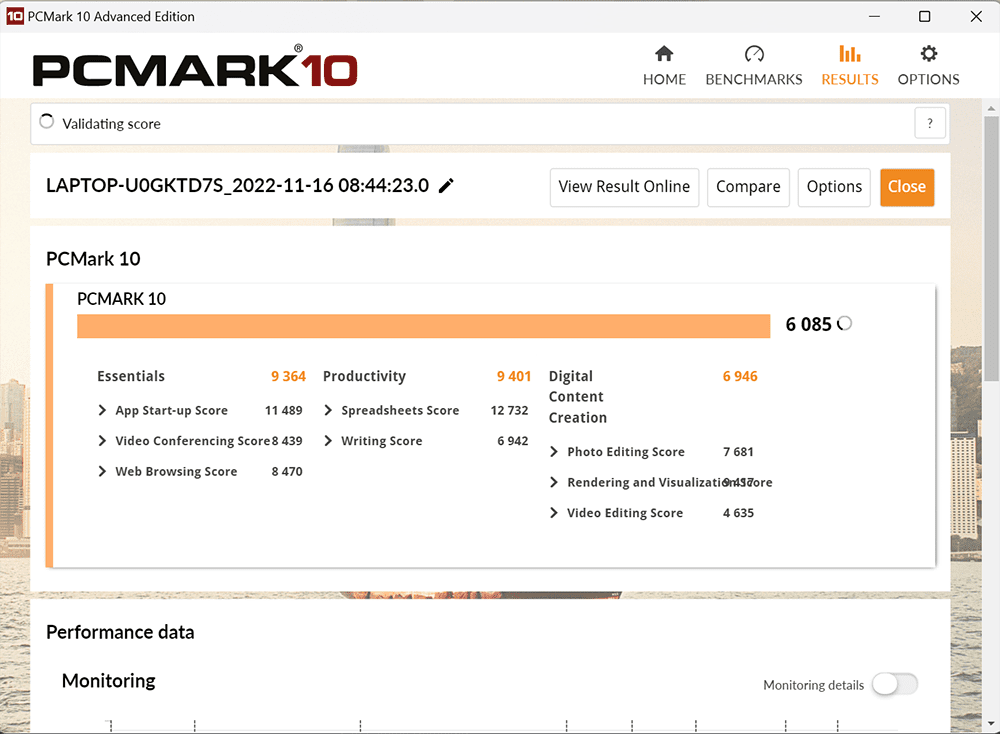This screenshot has width=1000, height=734.
Task: Open the HOME tab label
Action: coord(664,79)
